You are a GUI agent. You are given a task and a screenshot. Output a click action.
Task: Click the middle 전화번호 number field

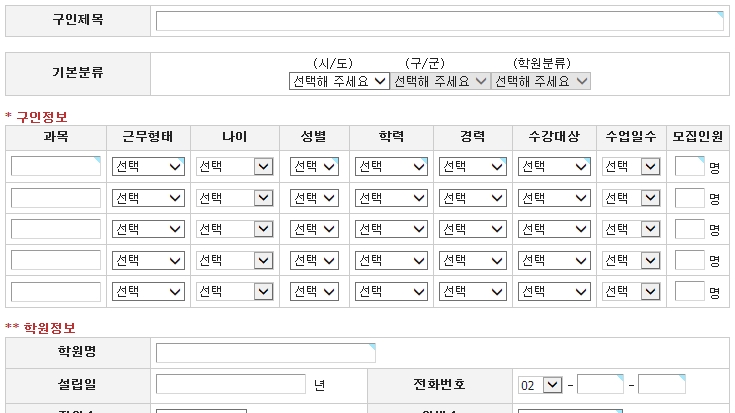[x=600, y=384]
